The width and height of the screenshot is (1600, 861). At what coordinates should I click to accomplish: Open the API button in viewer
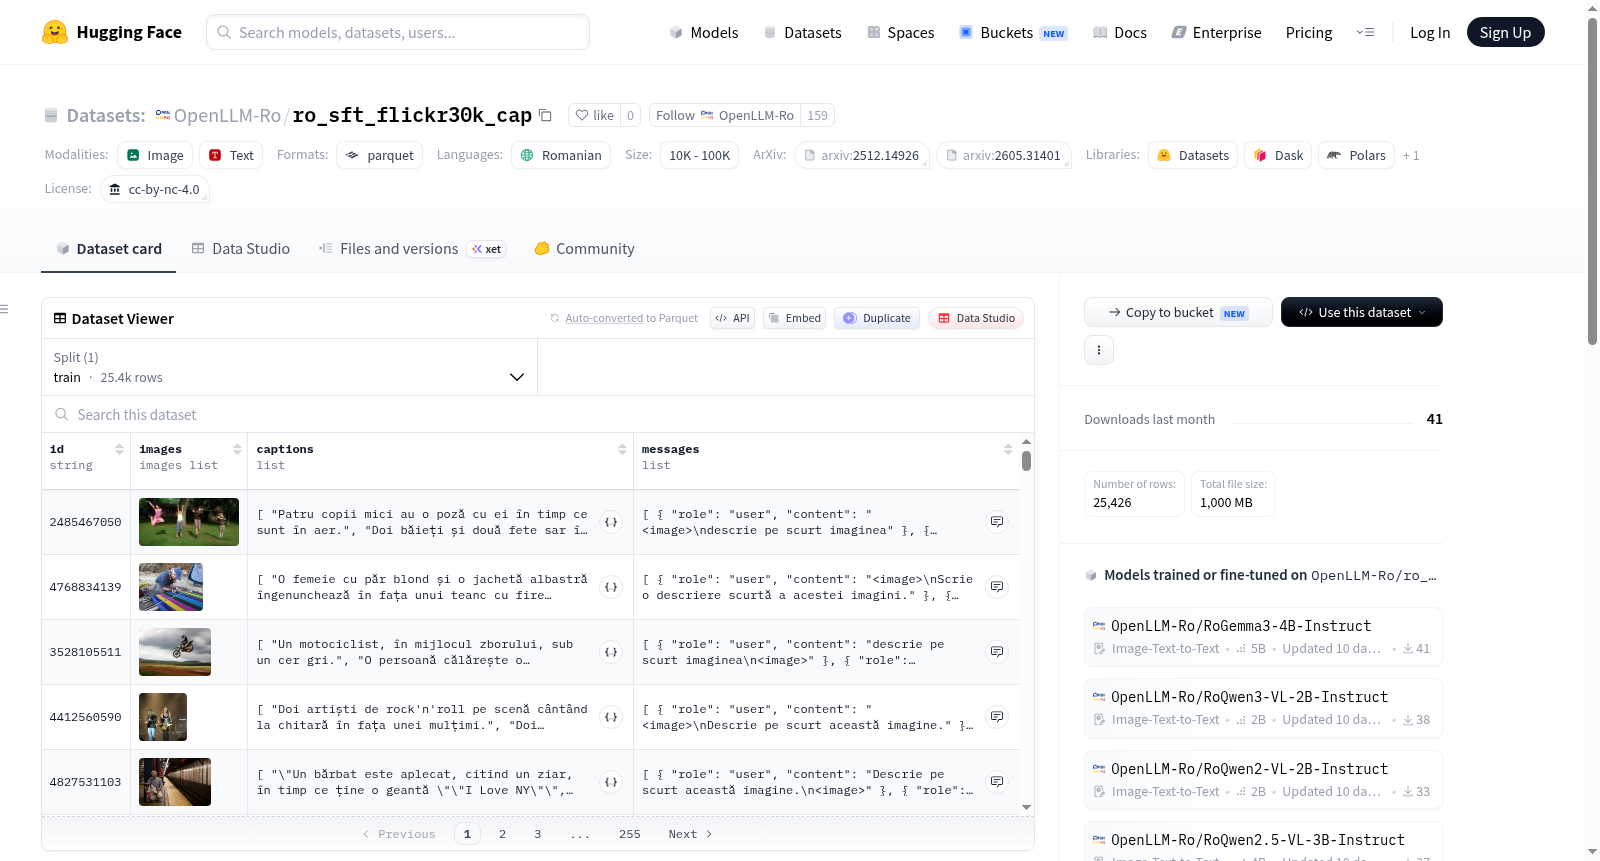(x=732, y=318)
